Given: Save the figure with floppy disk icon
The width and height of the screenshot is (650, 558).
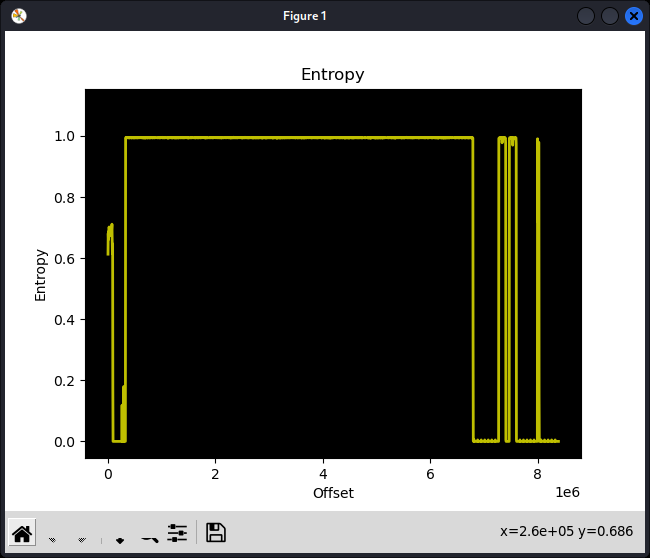Looking at the screenshot, I should pos(215,533).
